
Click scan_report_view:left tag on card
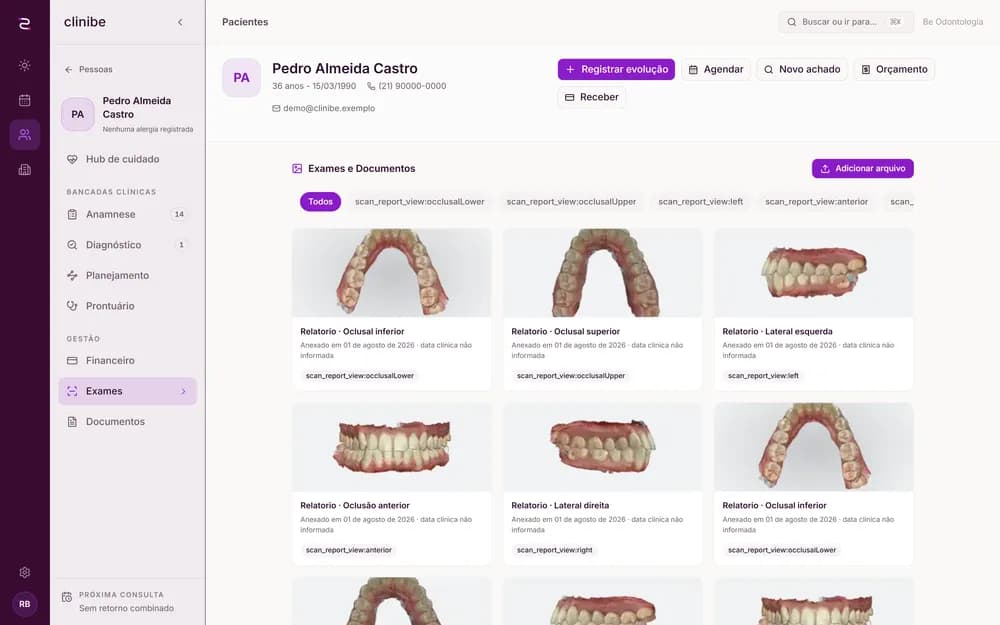pyautogui.click(x=763, y=376)
